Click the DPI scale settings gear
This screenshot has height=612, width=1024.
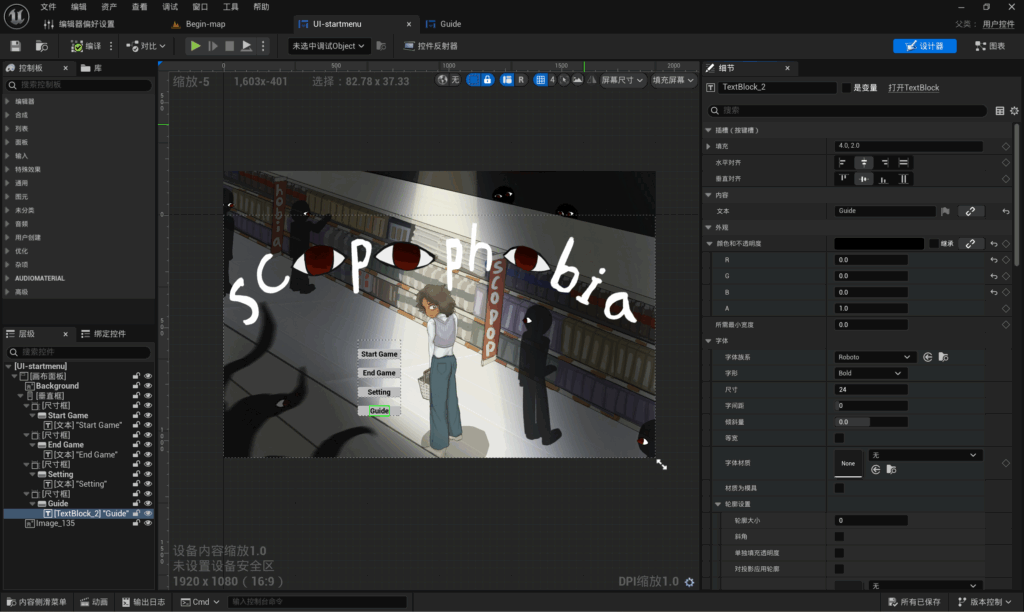(x=689, y=582)
